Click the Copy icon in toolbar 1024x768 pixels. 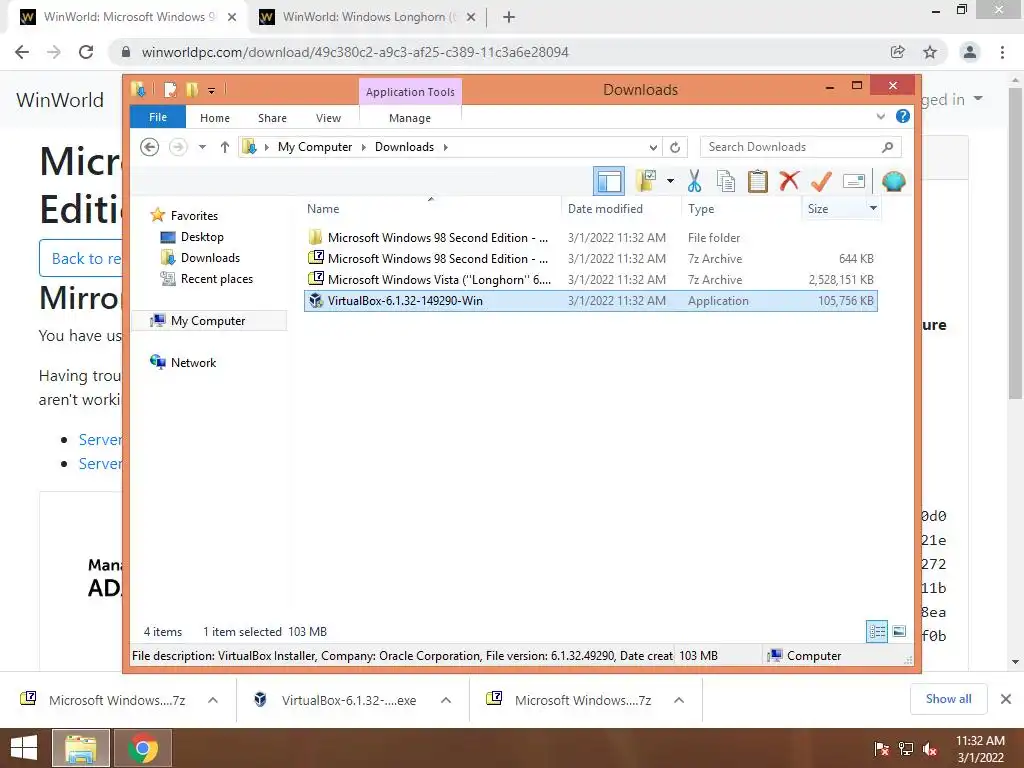pos(726,181)
